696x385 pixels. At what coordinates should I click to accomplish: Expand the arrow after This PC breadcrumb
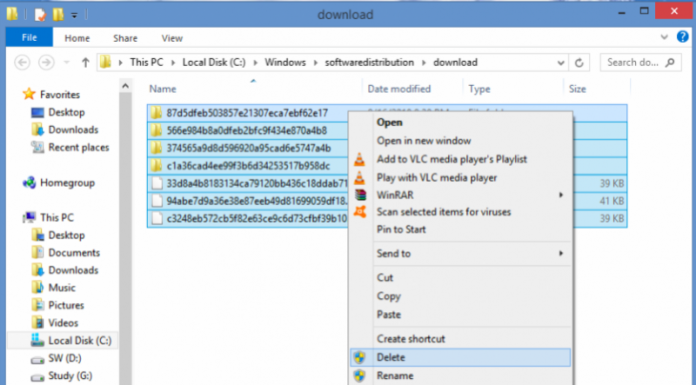click(x=173, y=63)
